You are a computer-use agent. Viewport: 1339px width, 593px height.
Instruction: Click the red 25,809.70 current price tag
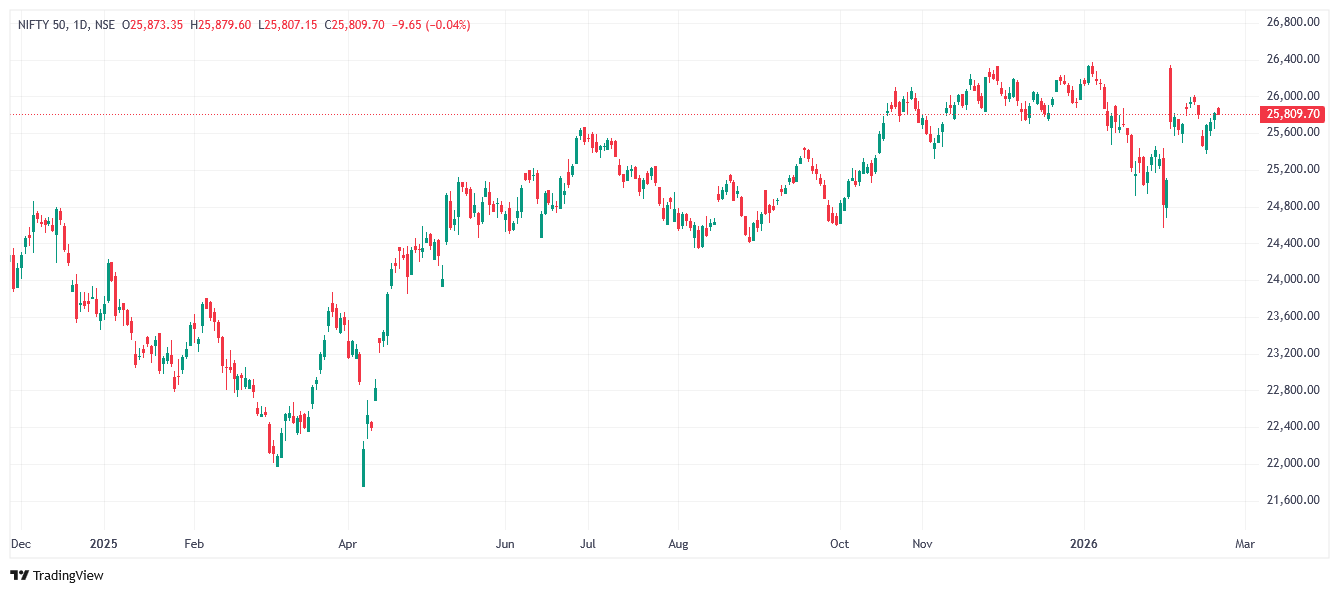click(1294, 115)
